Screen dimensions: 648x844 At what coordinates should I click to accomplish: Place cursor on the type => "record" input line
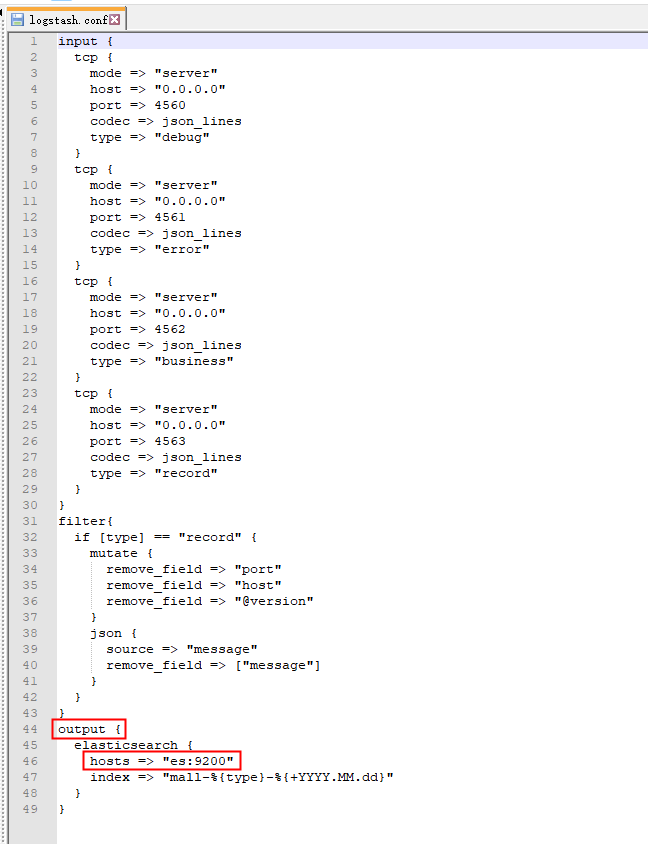click(153, 473)
